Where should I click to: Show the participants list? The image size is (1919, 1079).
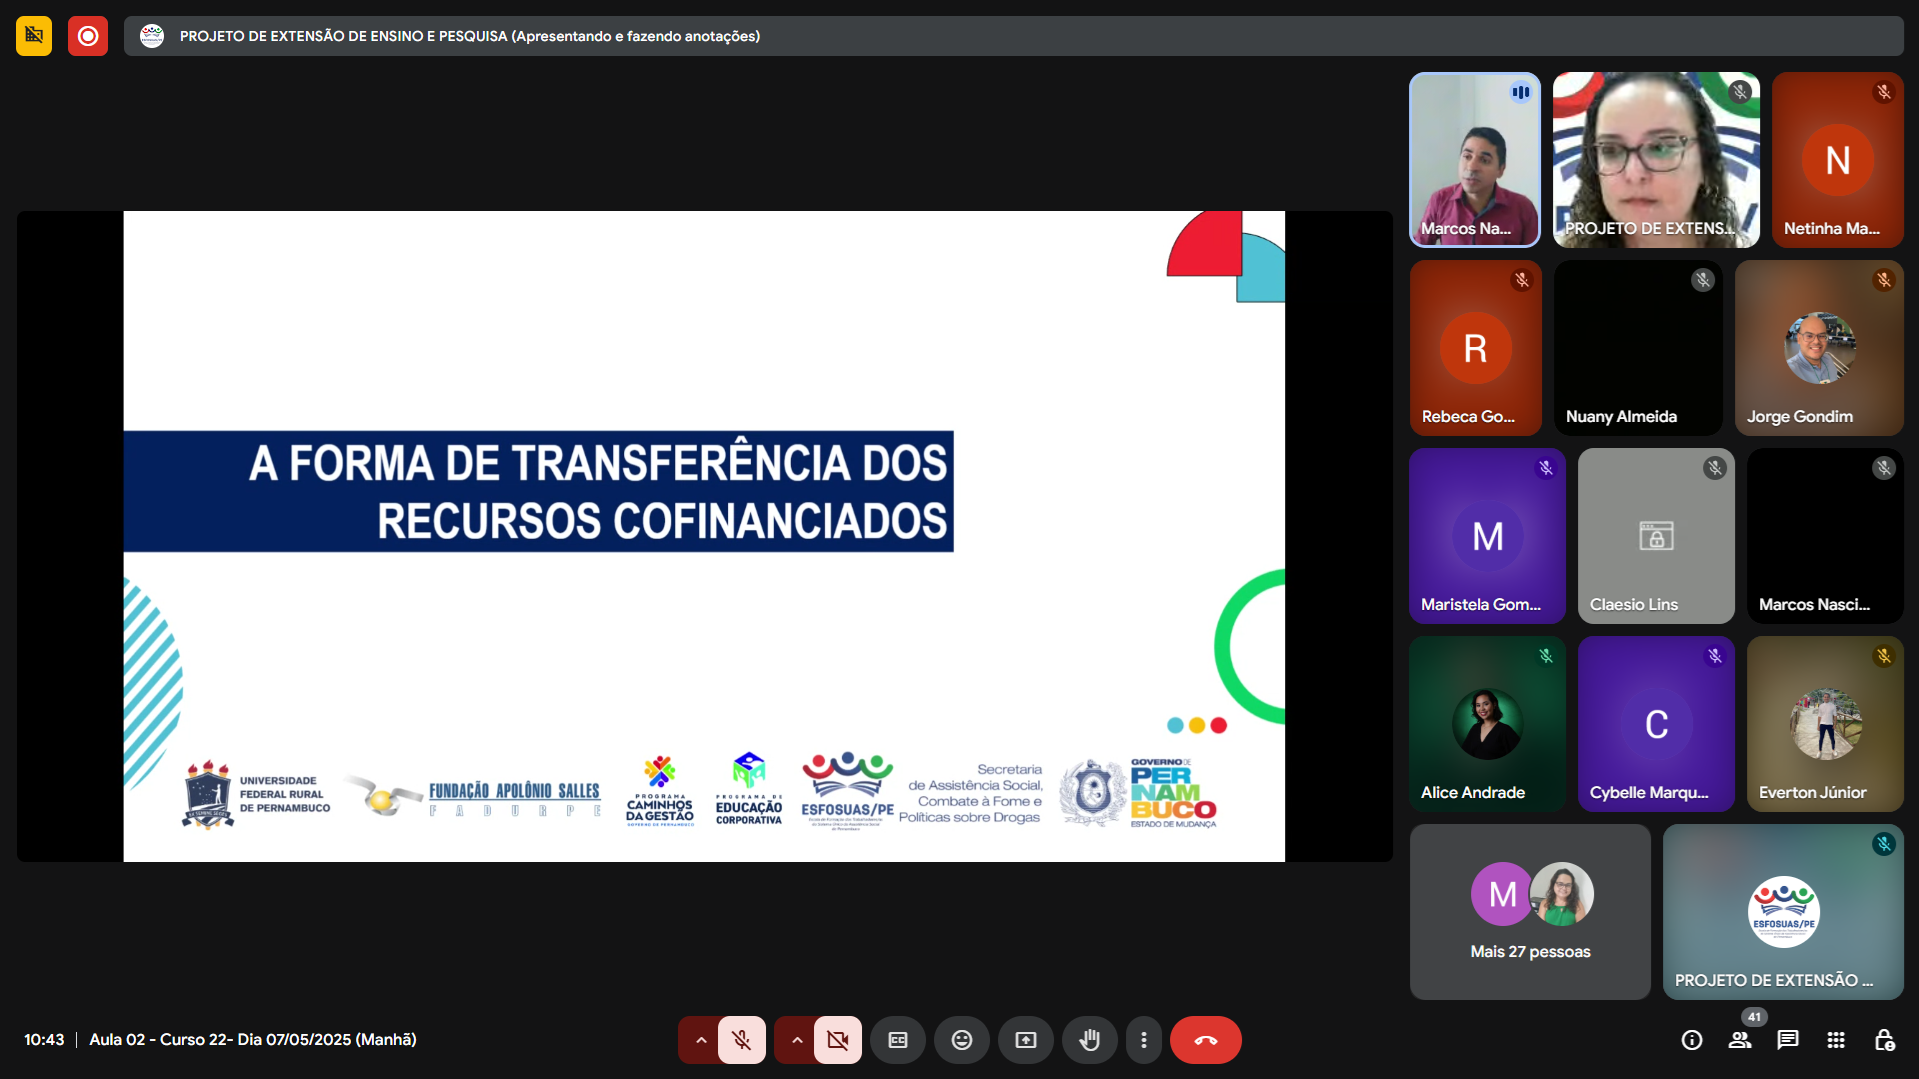pyautogui.click(x=1740, y=1040)
